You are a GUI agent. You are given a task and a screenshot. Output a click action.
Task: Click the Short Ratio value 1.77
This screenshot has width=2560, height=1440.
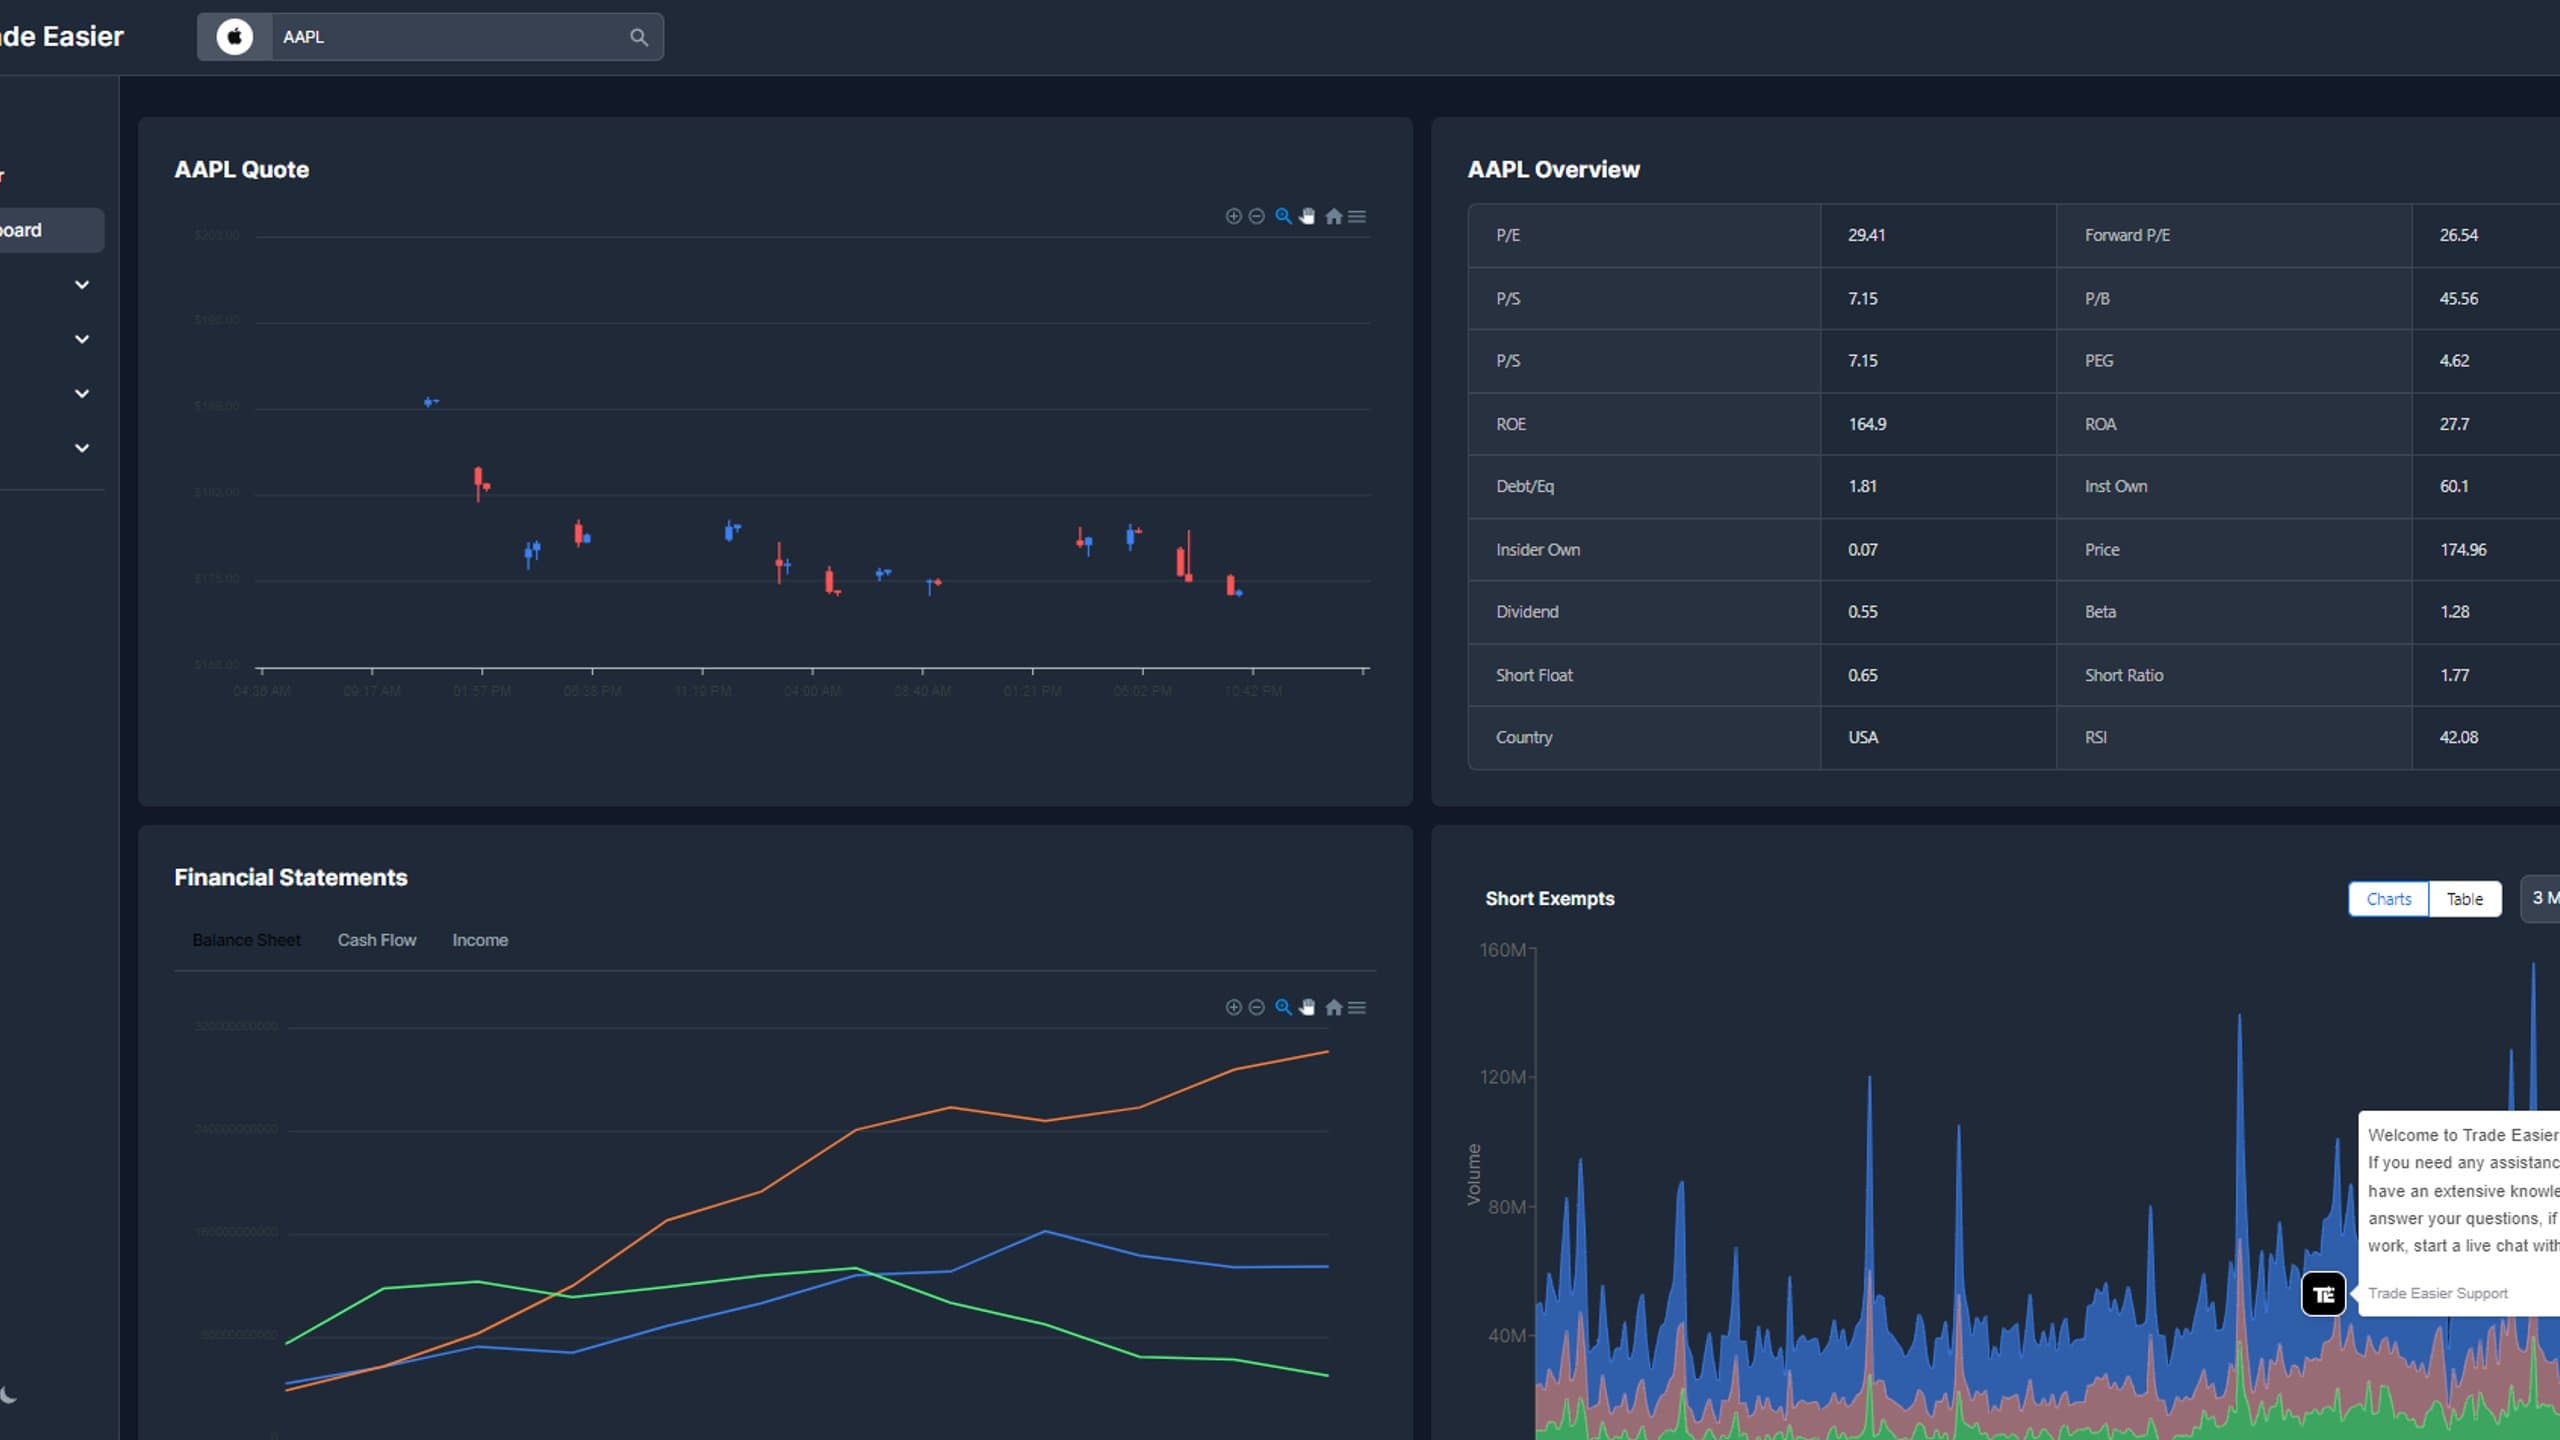(x=2454, y=675)
